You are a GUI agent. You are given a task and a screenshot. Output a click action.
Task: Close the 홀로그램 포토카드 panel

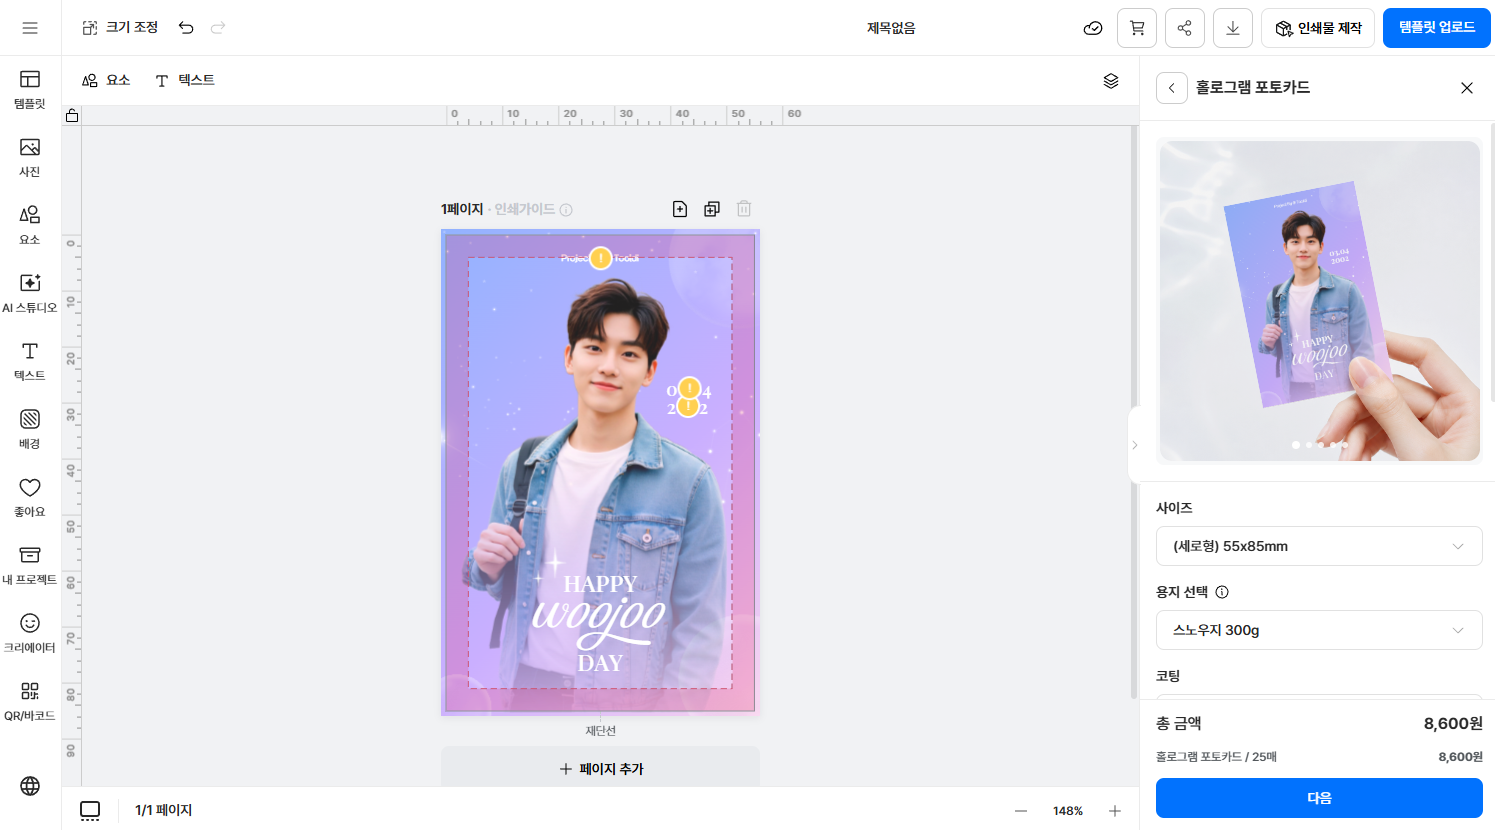[1467, 88]
